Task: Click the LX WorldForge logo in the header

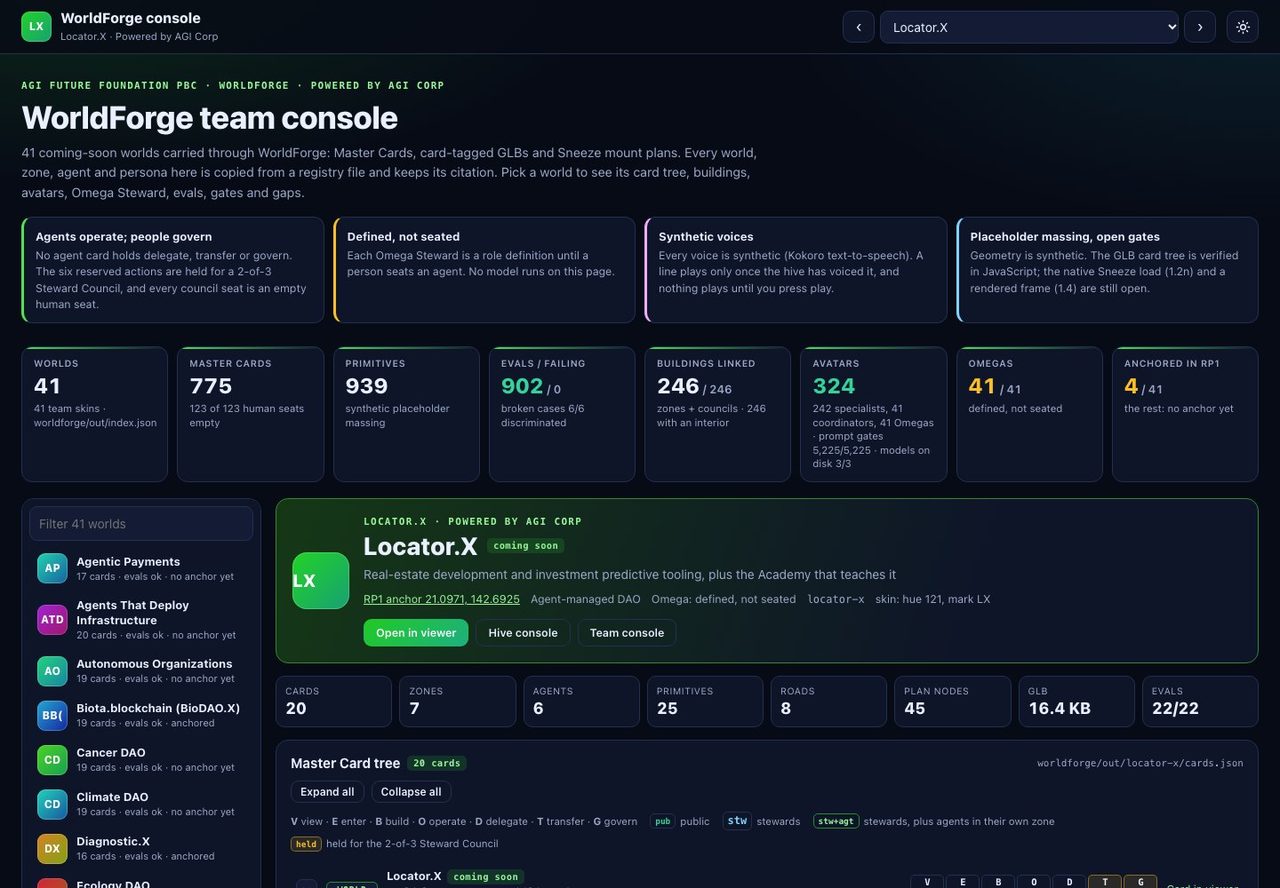Action: [36, 27]
